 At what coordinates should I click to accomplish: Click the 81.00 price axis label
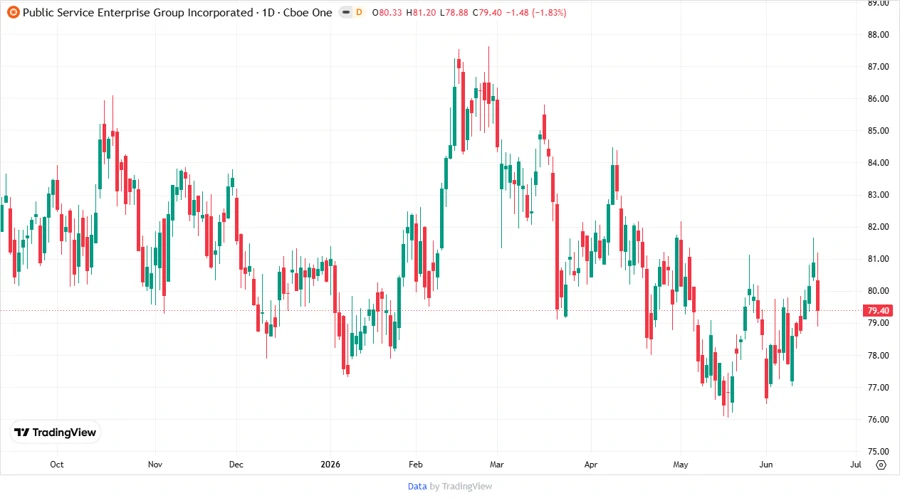pos(878,259)
